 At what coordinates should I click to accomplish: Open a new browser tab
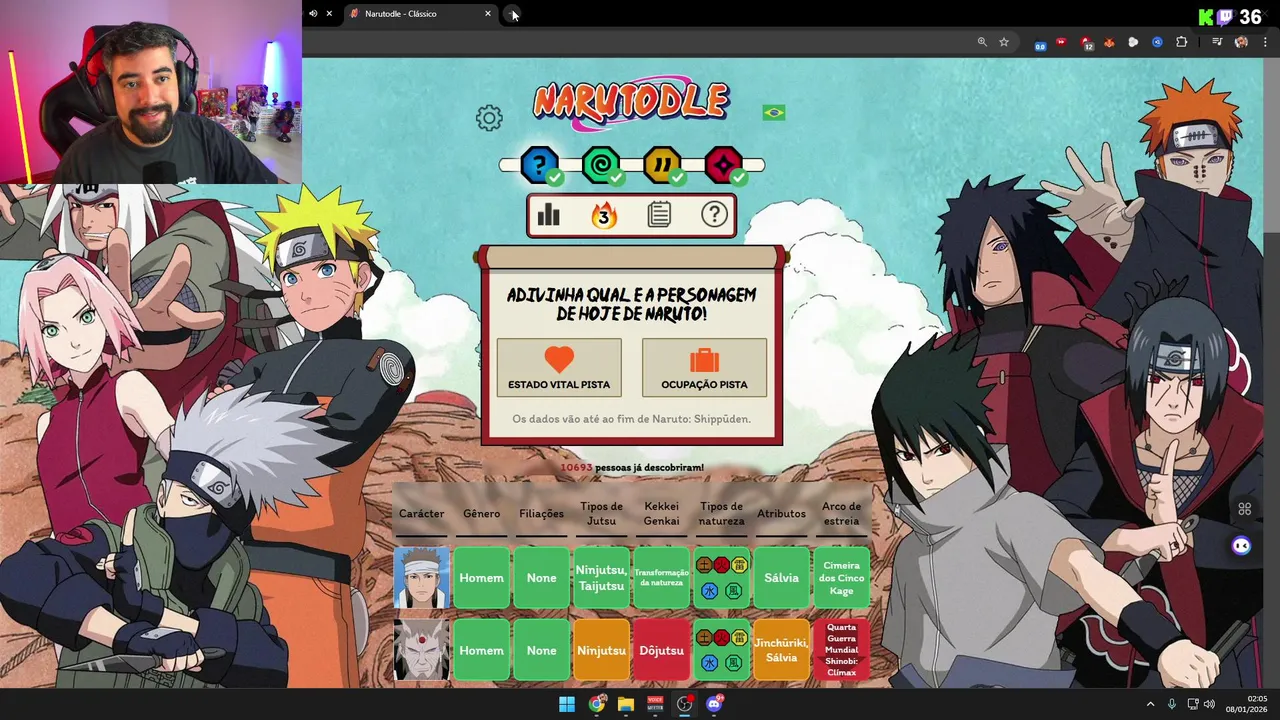tap(512, 14)
